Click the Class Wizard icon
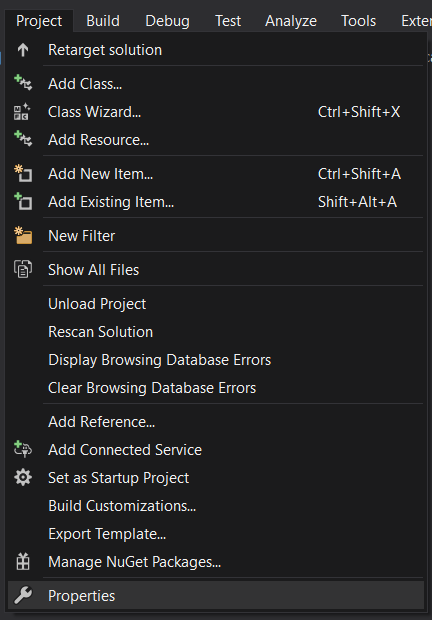 tap(22, 112)
